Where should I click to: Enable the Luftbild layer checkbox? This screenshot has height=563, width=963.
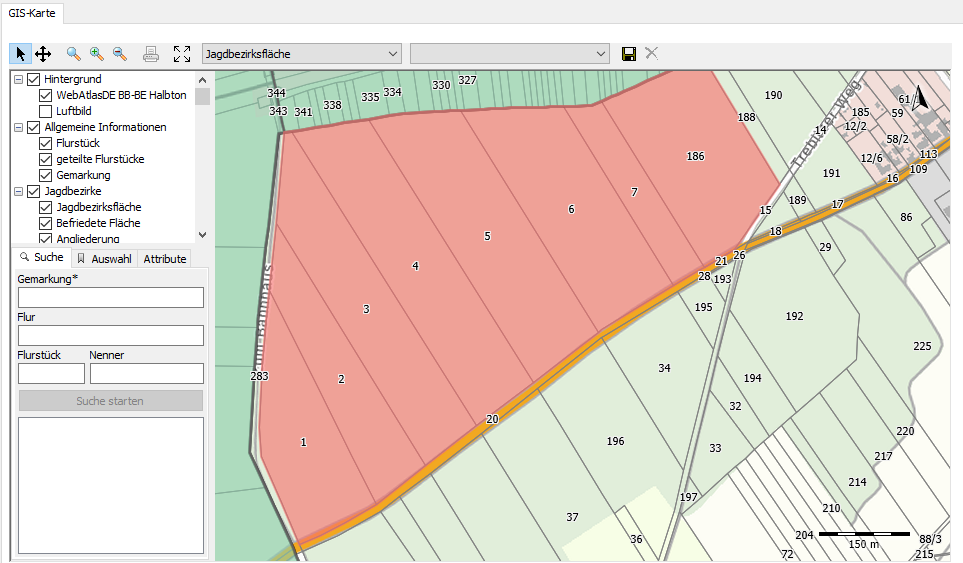pos(46,111)
